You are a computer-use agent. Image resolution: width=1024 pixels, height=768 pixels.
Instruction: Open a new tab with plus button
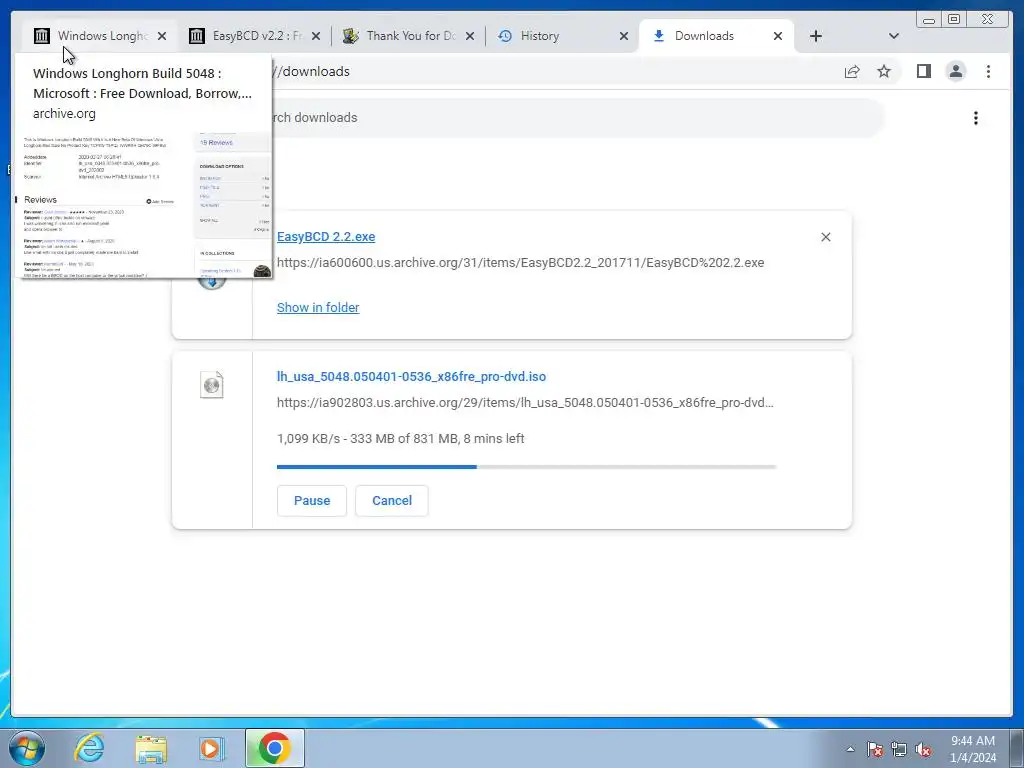tap(816, 36)
